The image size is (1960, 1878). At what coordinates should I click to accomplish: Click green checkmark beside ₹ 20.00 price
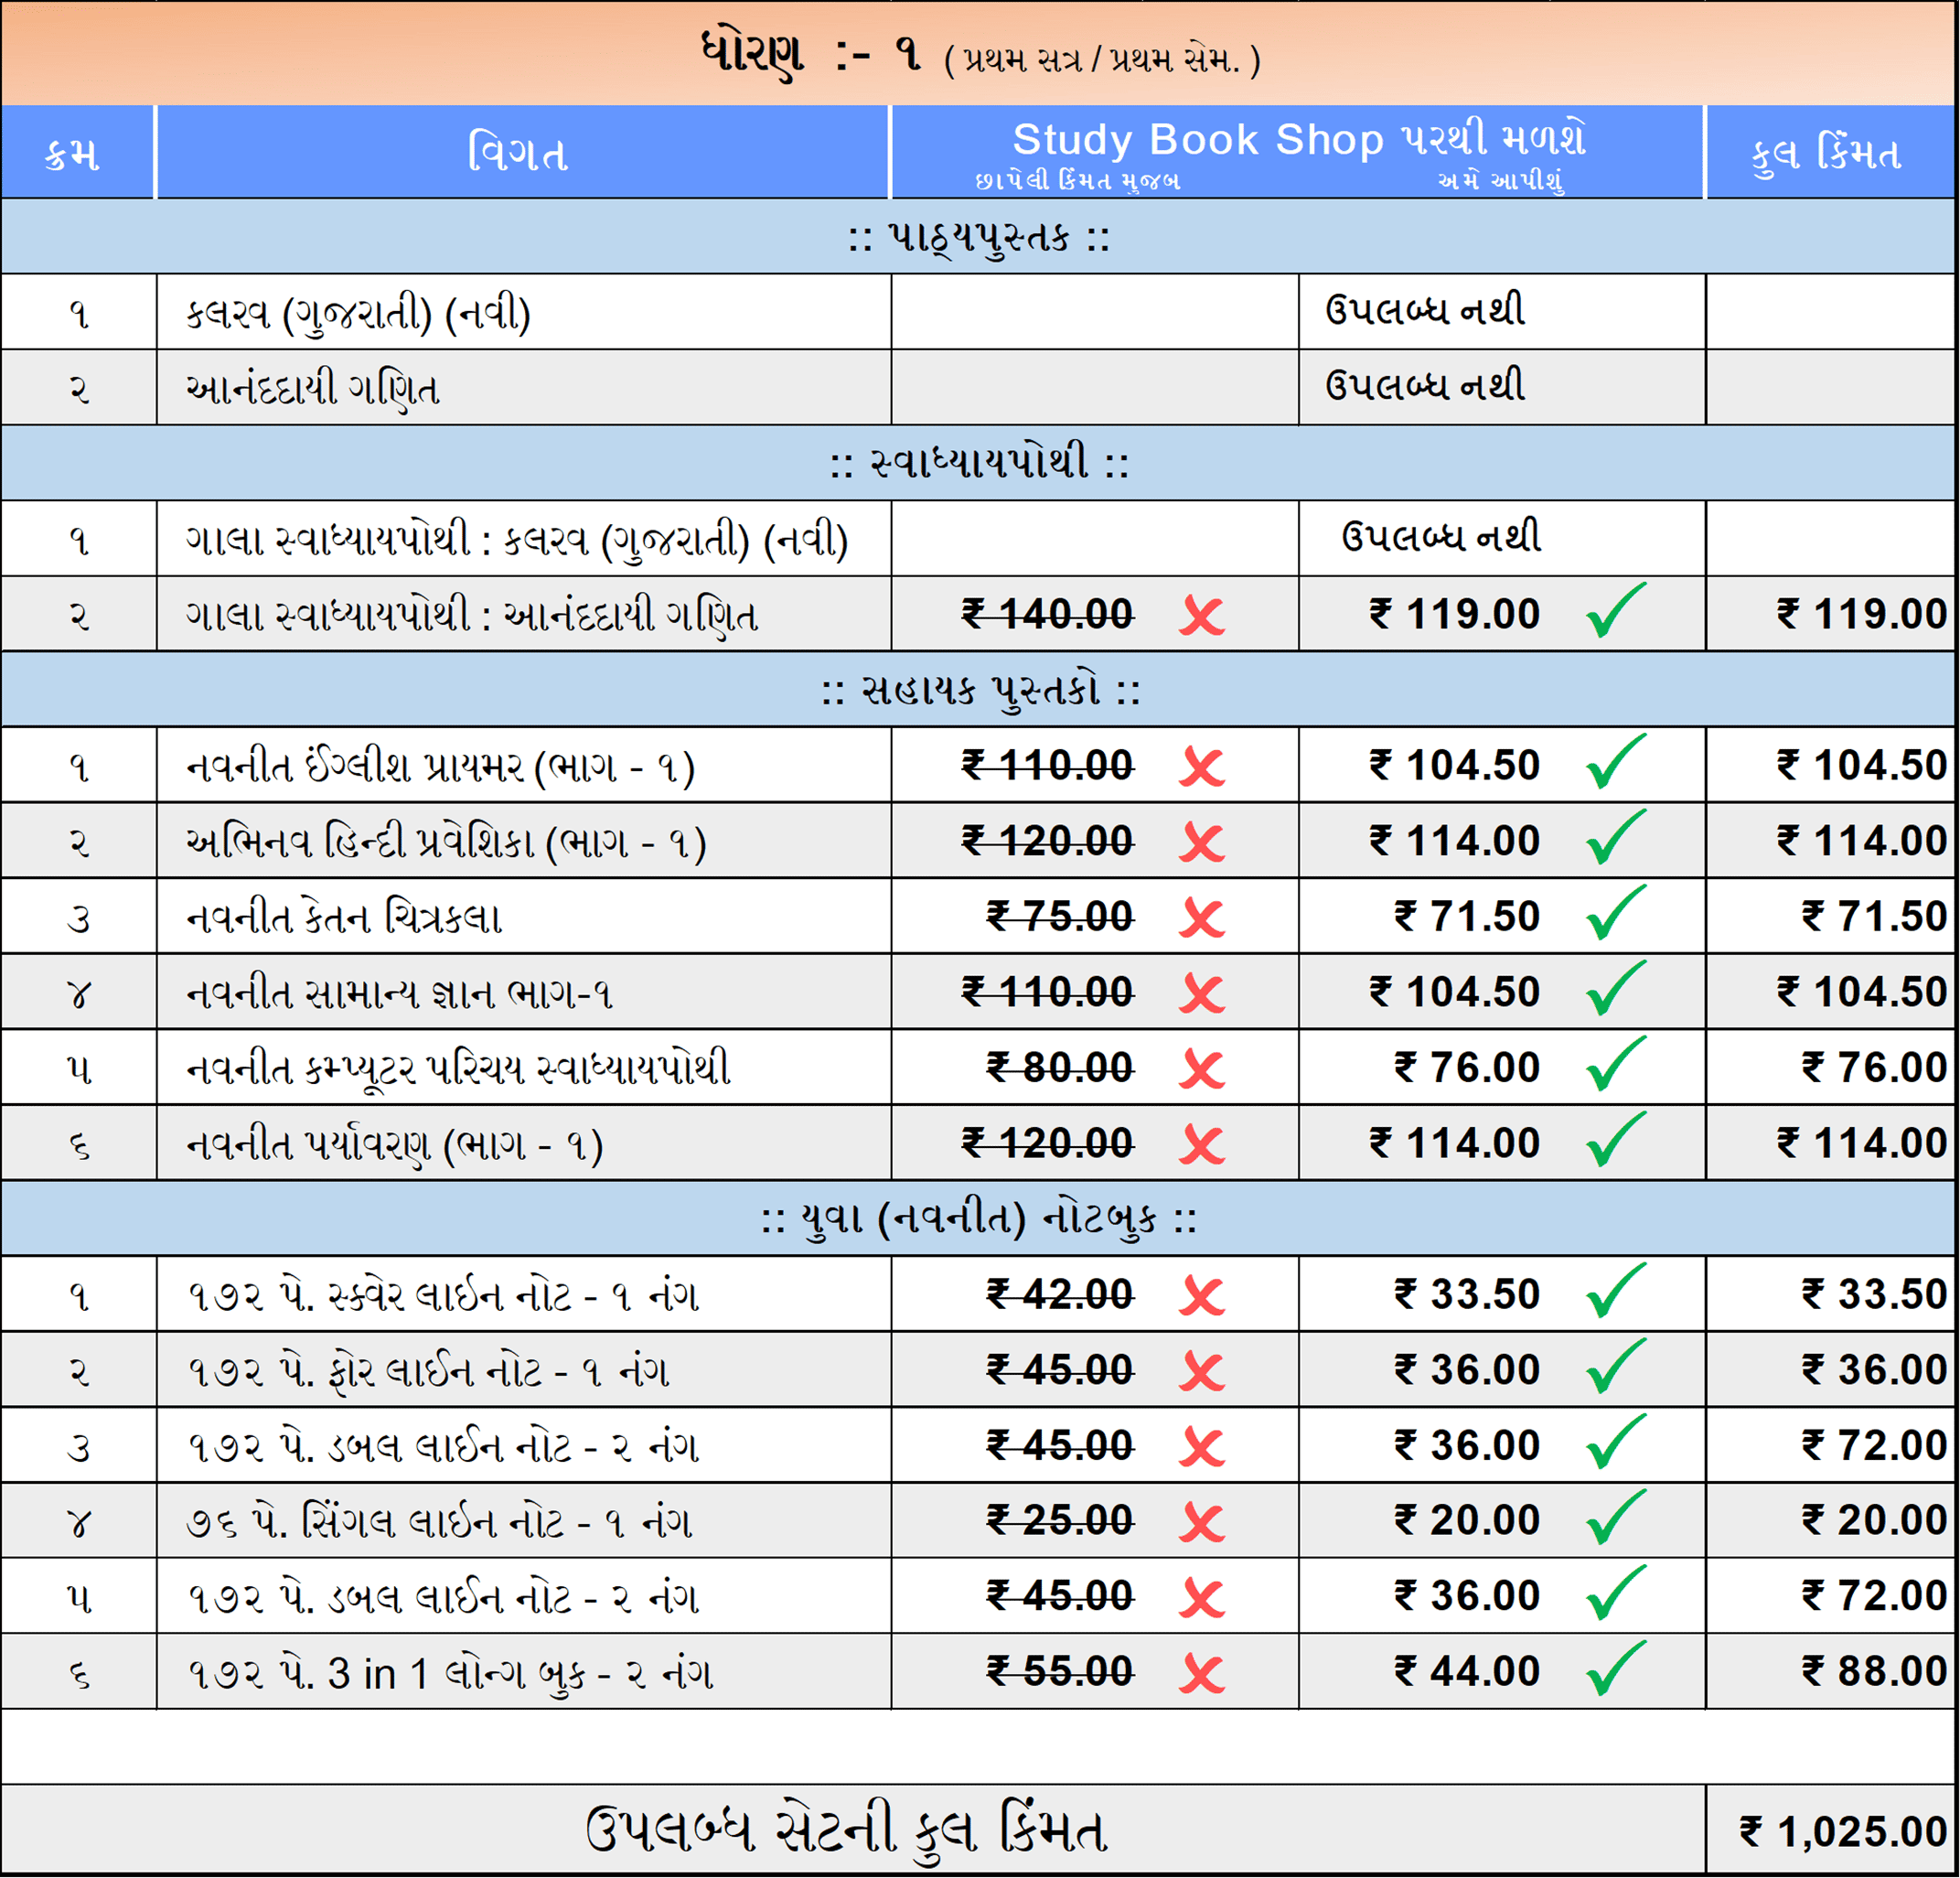click(x=1615, y=1518)
